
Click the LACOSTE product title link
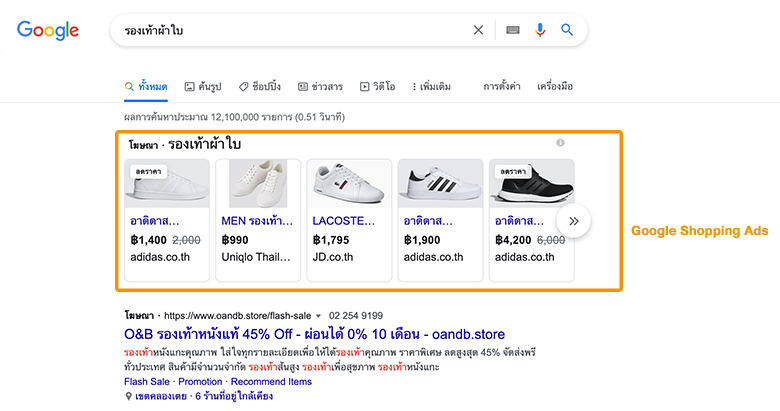click(x=344, y=221)
